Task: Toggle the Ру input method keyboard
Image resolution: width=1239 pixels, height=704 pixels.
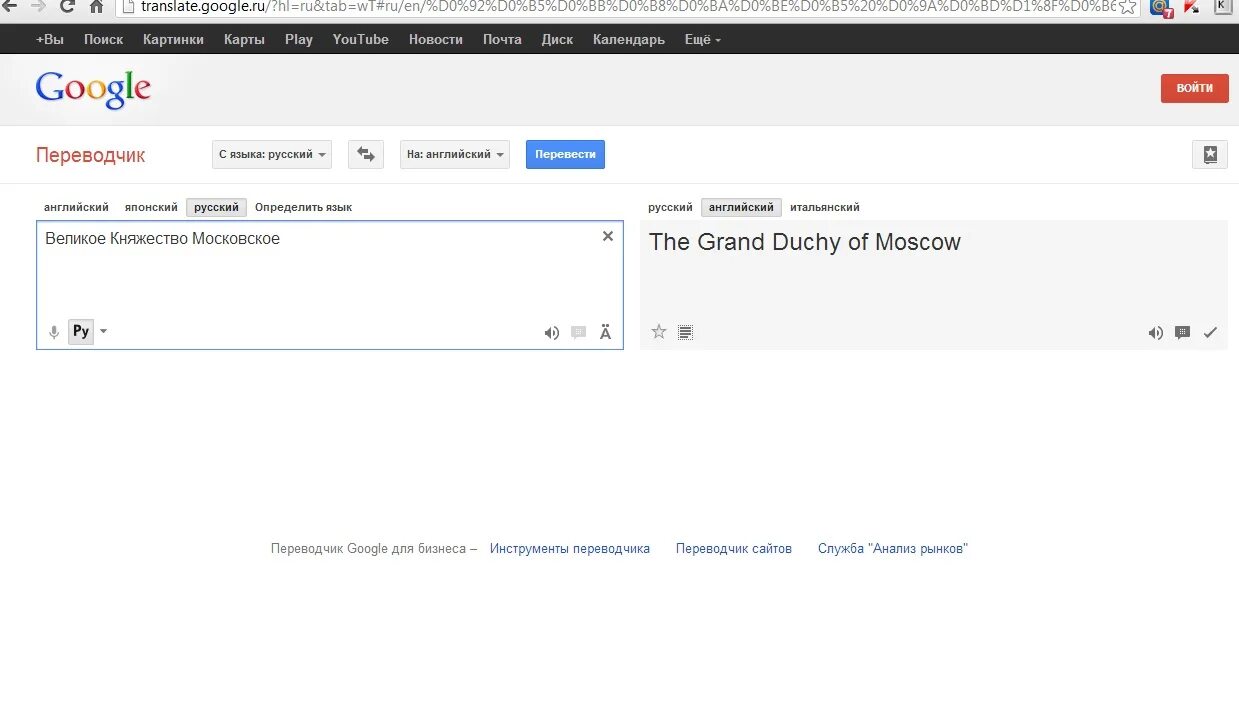Action: 81,332
